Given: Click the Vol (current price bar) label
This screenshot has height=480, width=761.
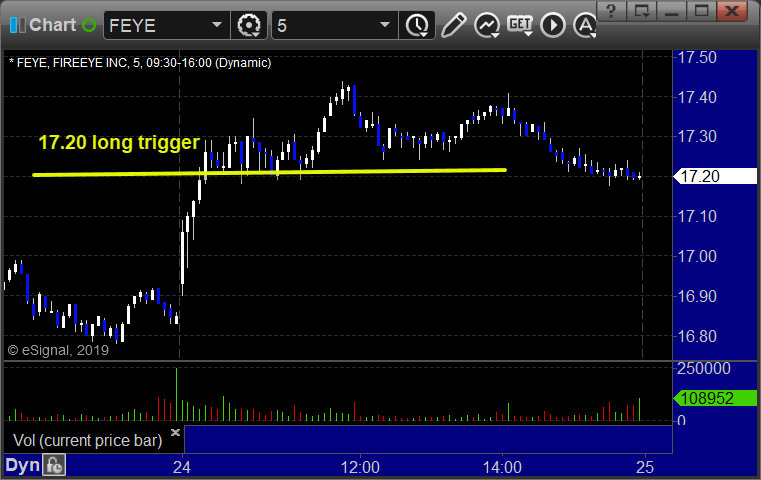Looking at the screenshot, I should [x=87, y=440].
